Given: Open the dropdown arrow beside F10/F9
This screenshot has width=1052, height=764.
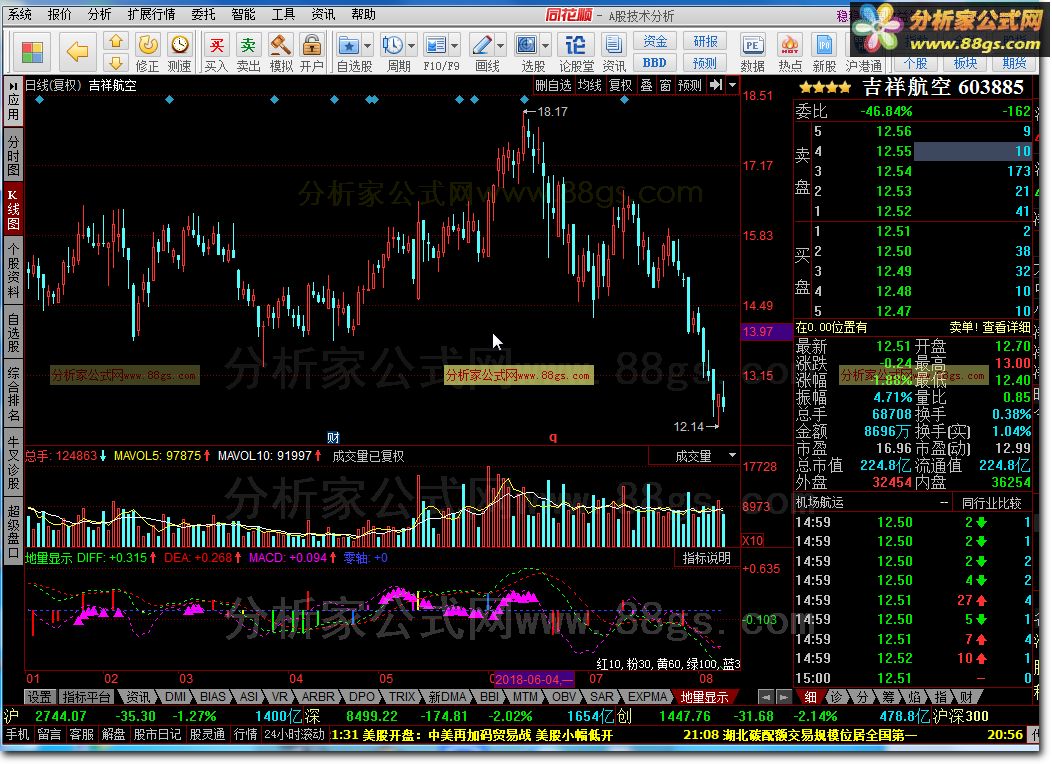Looking at the screenshot, I should tap(455, 46).
